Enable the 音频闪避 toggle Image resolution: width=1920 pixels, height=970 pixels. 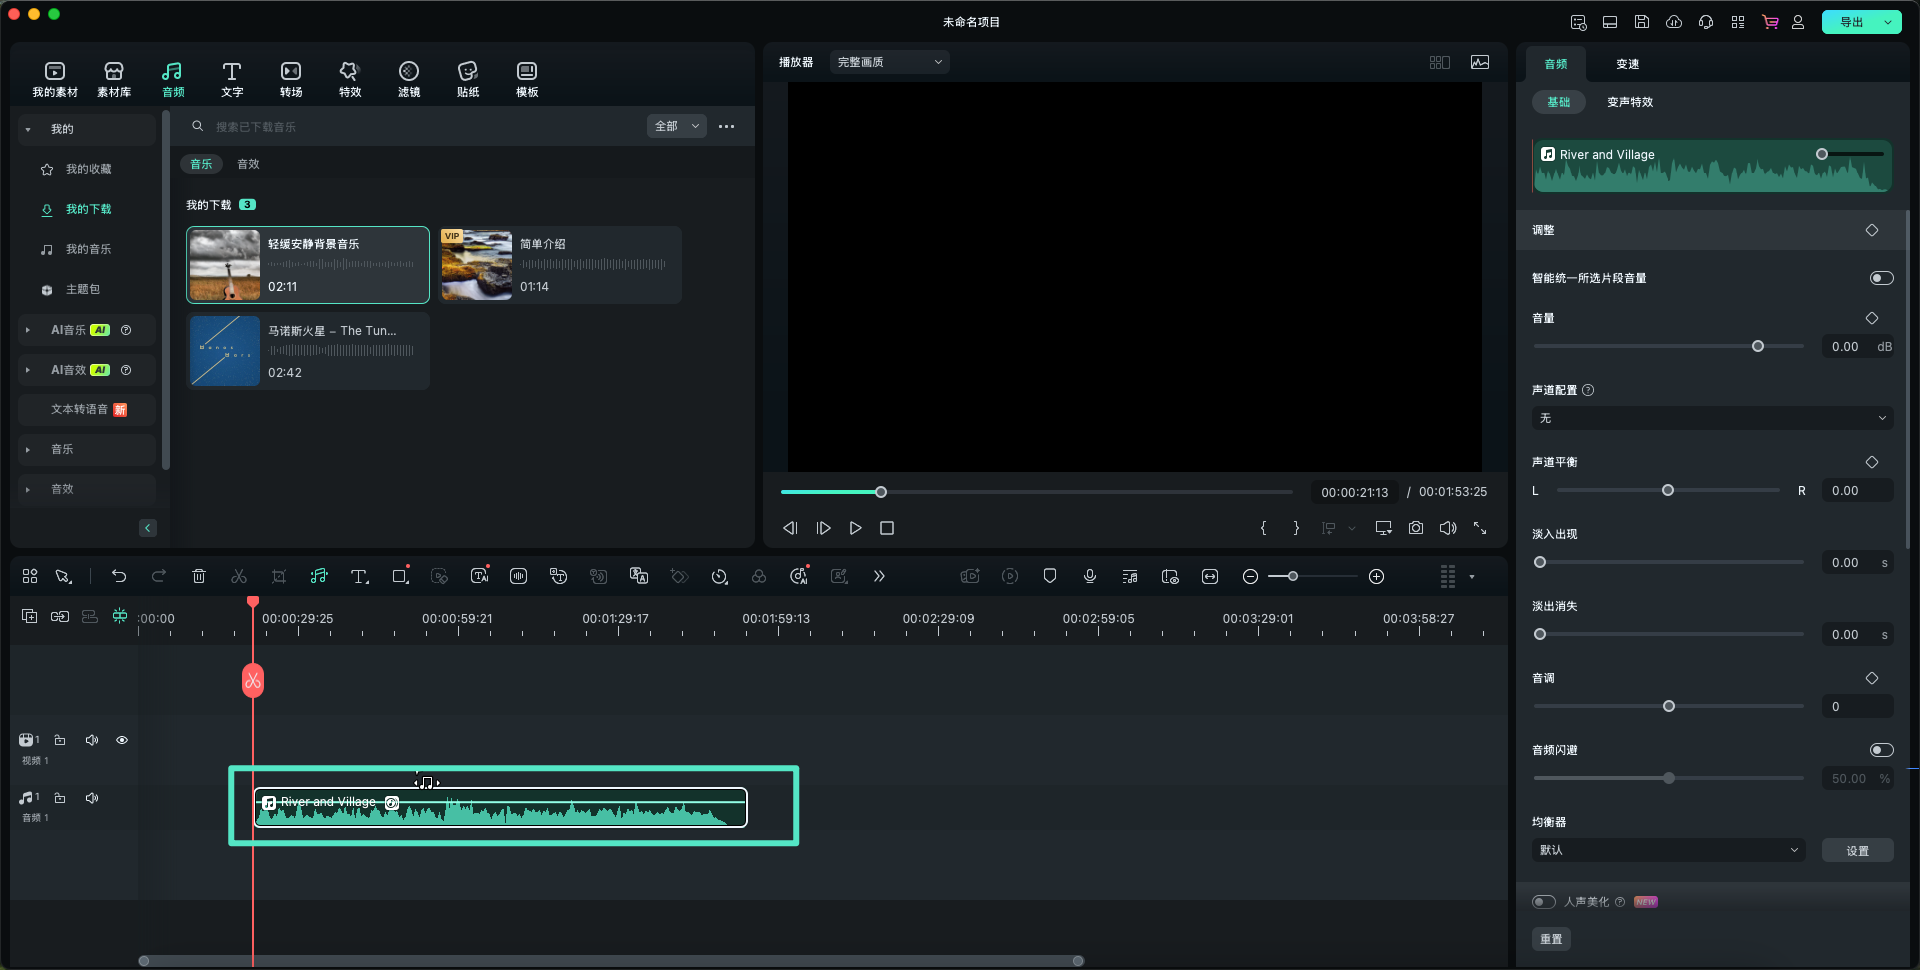(1881, 750)
